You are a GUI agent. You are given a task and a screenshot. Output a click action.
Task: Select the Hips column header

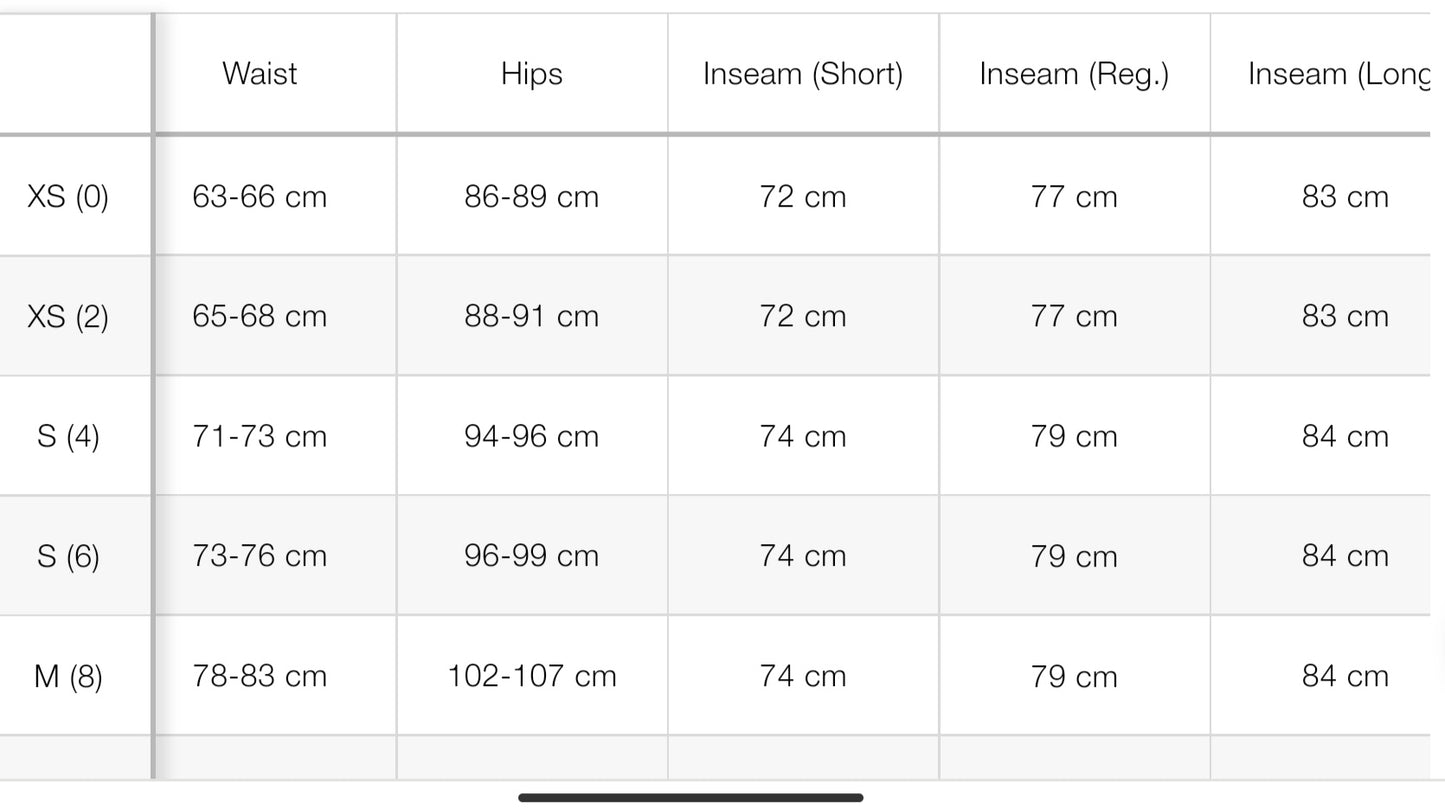(532, 74)
